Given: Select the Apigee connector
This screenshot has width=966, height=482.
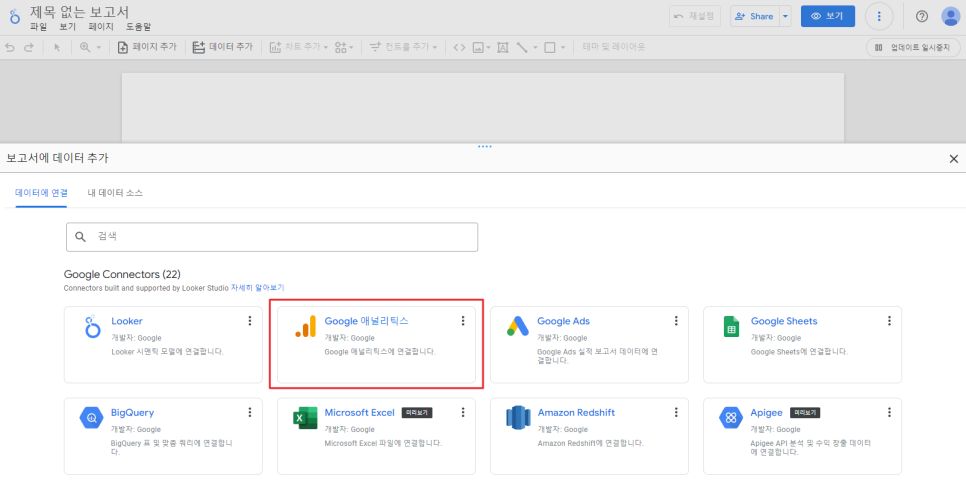Looking at the screenshot, I should [803, 436].
